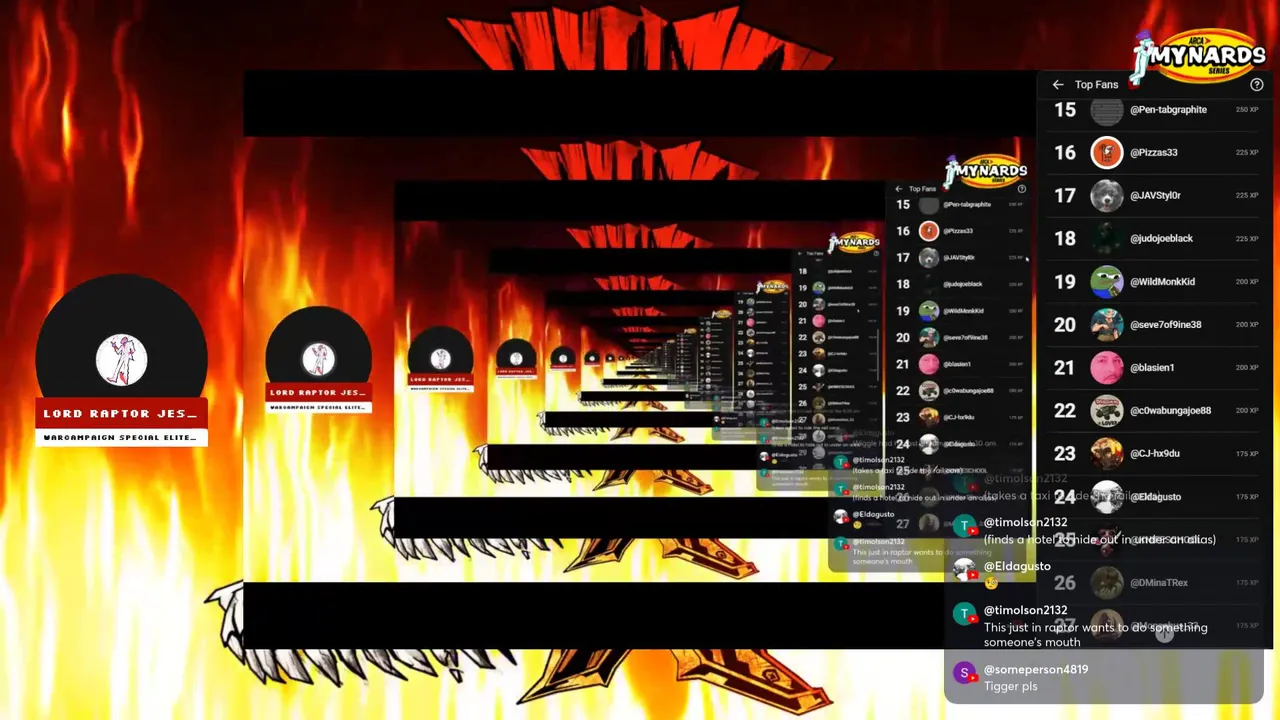Click the ARCA Mynards Series logo
Viewport: 1280px width, 720px height.
coord(1200,57)
